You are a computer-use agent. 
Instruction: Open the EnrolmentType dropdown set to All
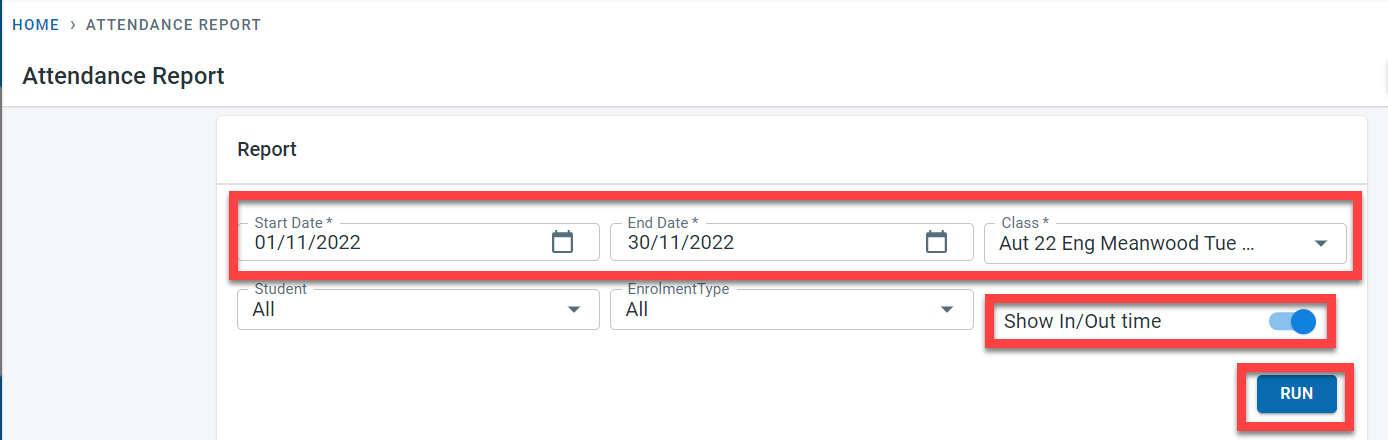pos(780,310)
